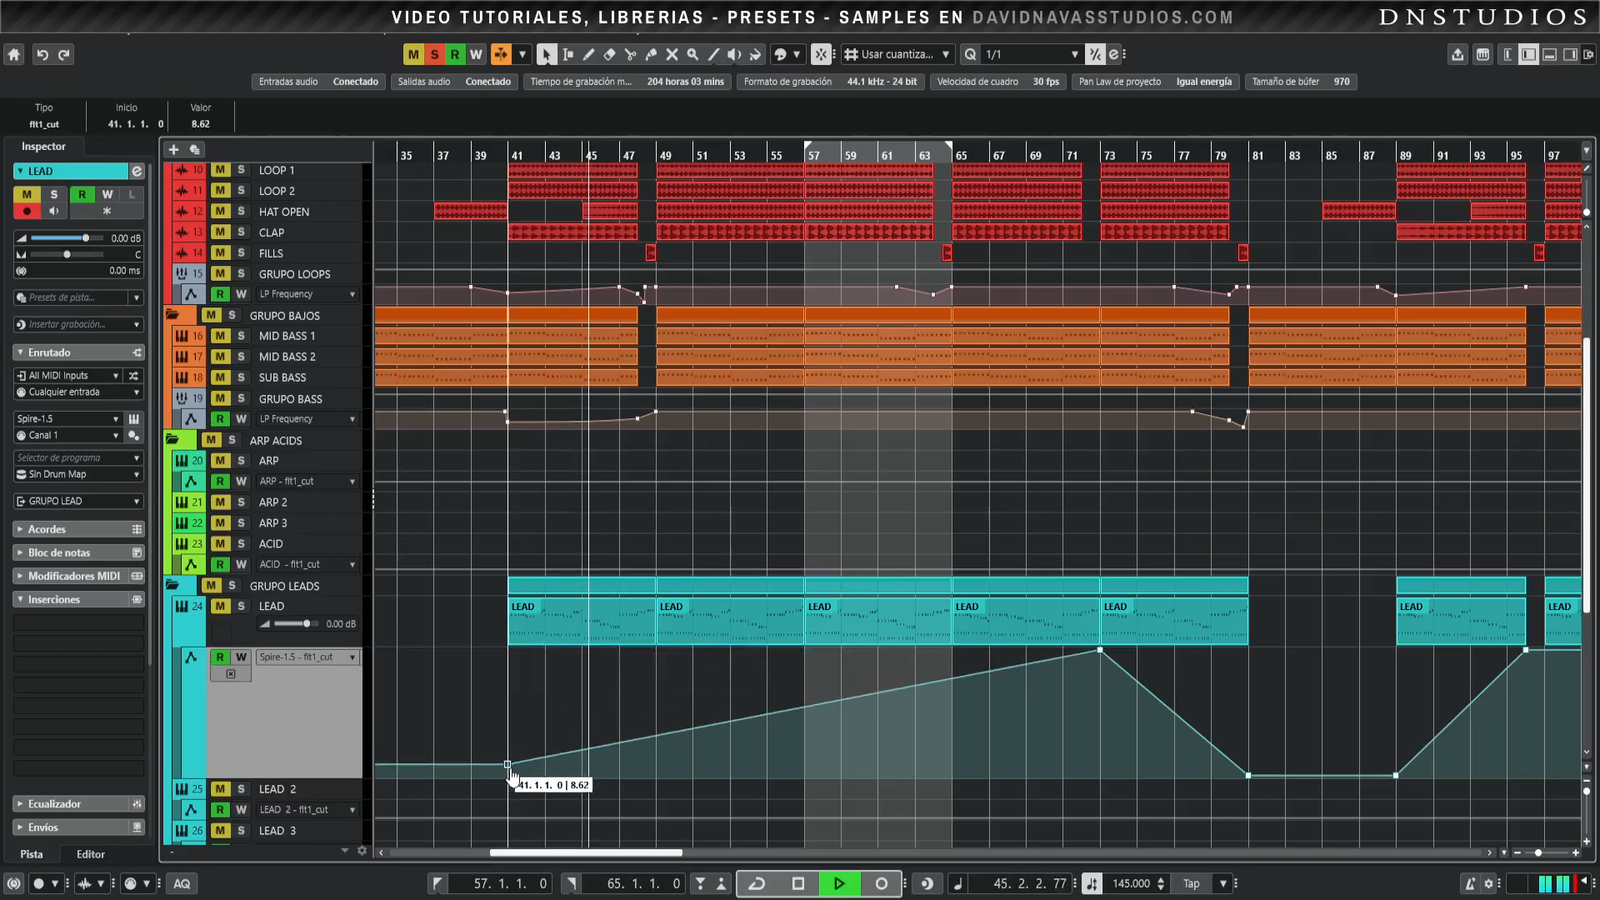
Task: Select the Glue tool
Action: (651, 55)
